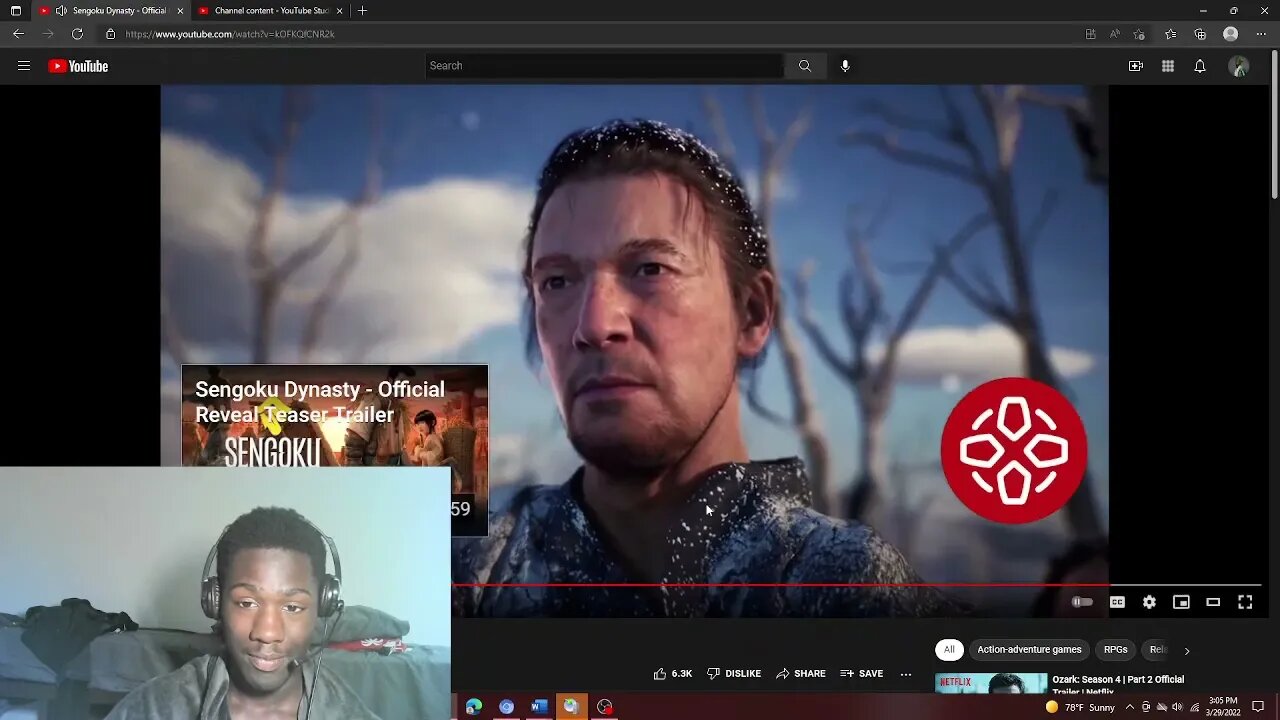Viewport: 1280px width, 720px height.
Task: Open YouTube notifications bell
Action: (x=1200, y=66)
